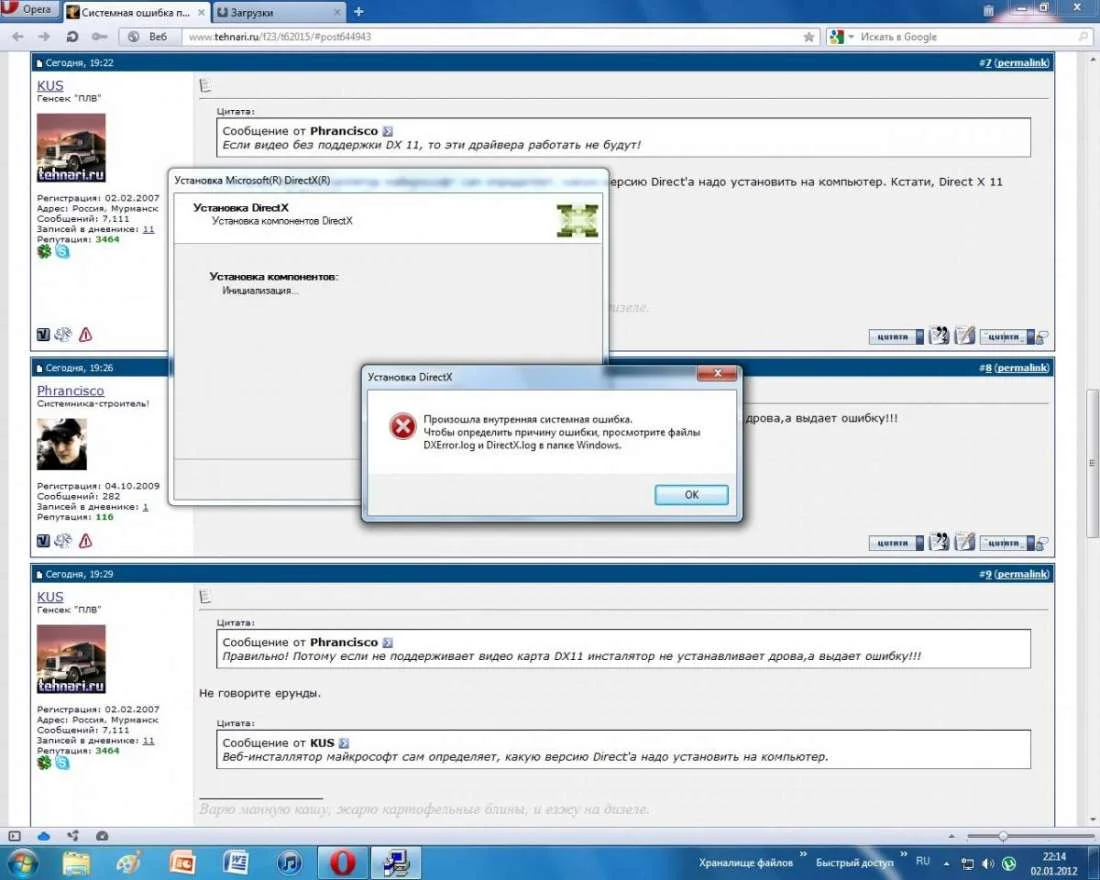View quoted KUS post arrow in post #9
Image resolution: width=1100 pixels, height=880 pixels.
[344, 743]
